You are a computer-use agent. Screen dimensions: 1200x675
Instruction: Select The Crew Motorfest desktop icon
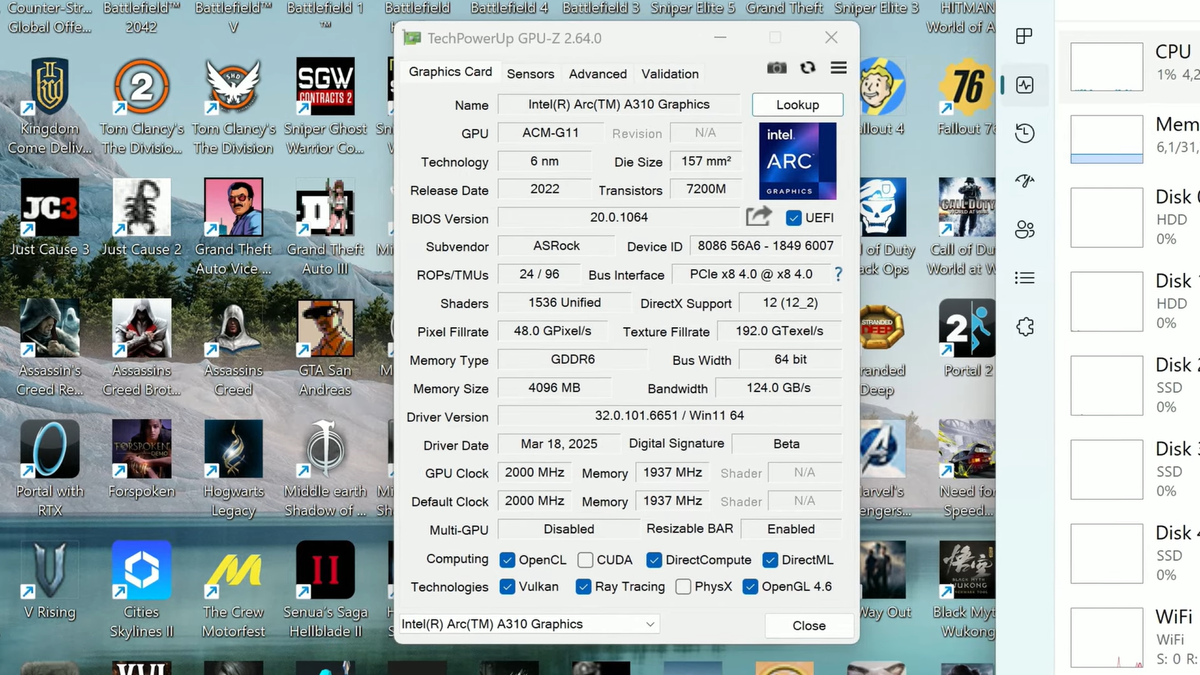pyautogui.click(x=233, y=590)
